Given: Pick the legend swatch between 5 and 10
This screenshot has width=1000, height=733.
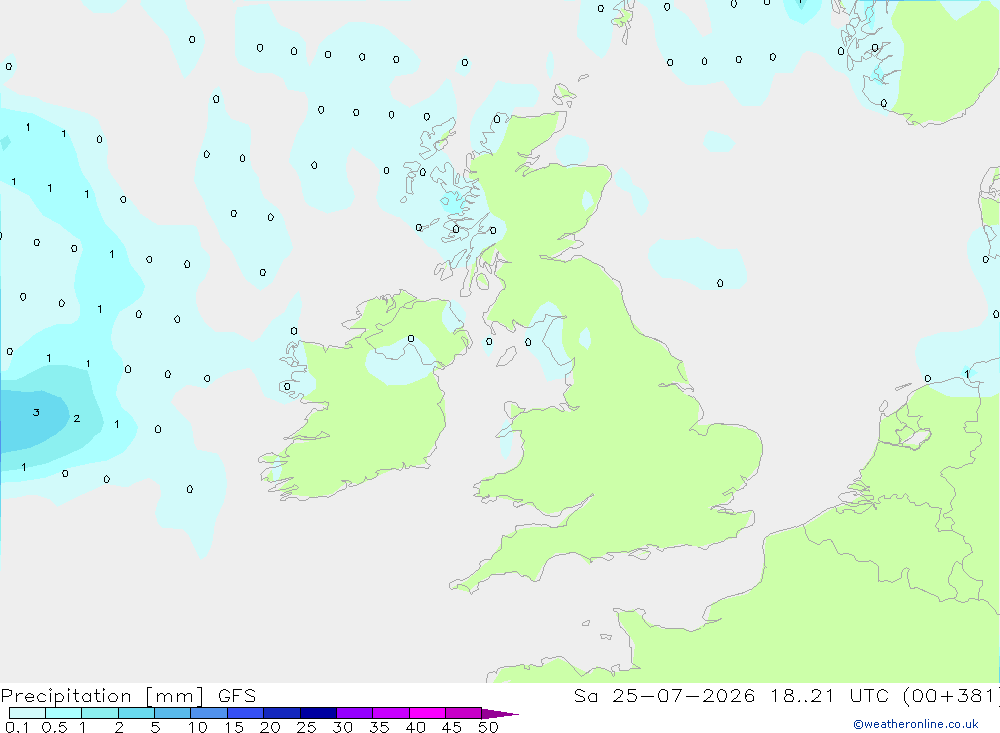Looking at the screenshot, I should coord(173,713).
